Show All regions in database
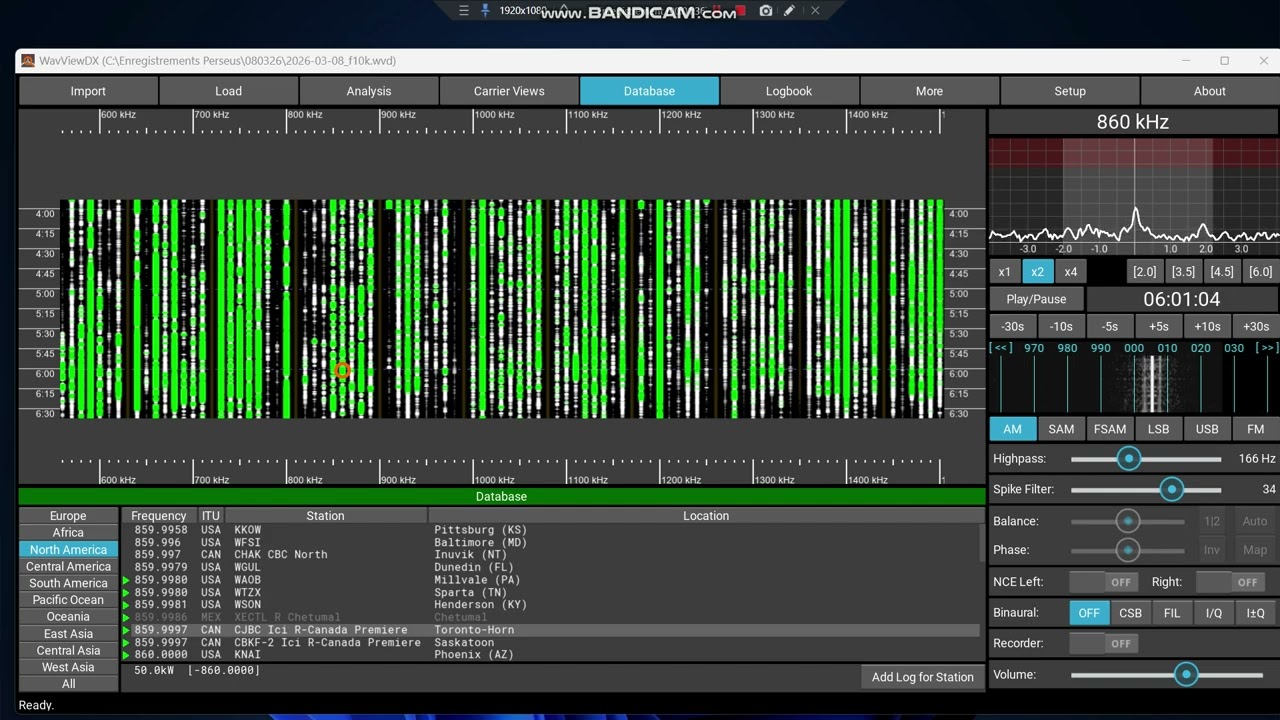 pos(68,684)
